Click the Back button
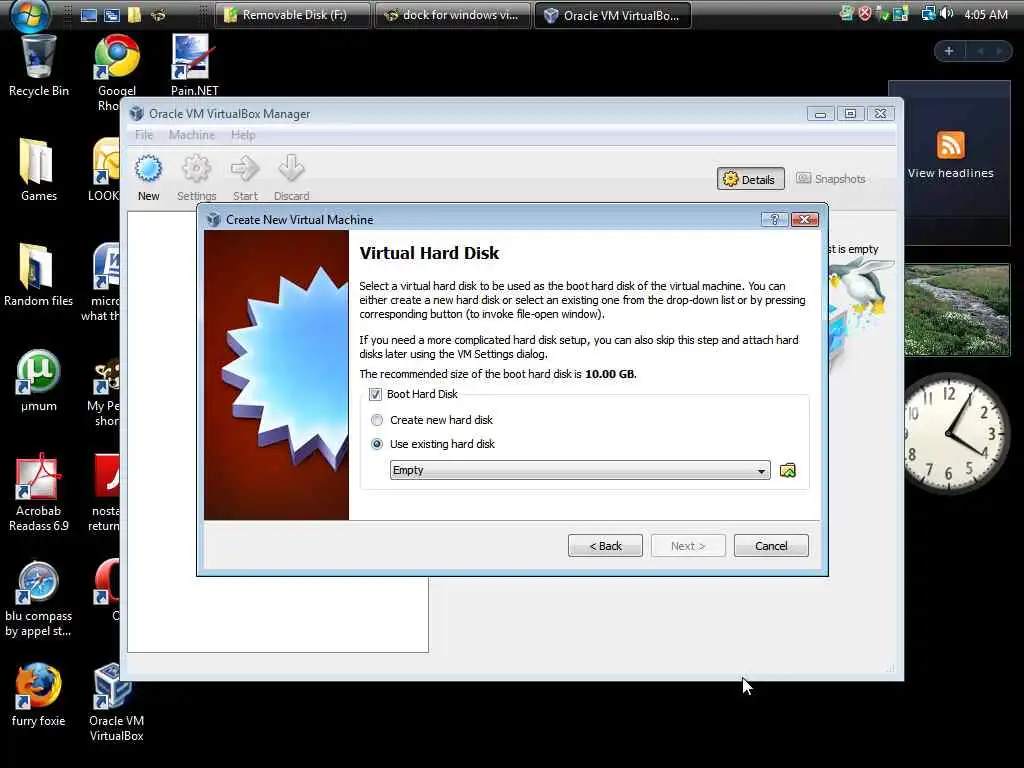1024x768 pixels. pyautogui.click(x=605, y=546)
